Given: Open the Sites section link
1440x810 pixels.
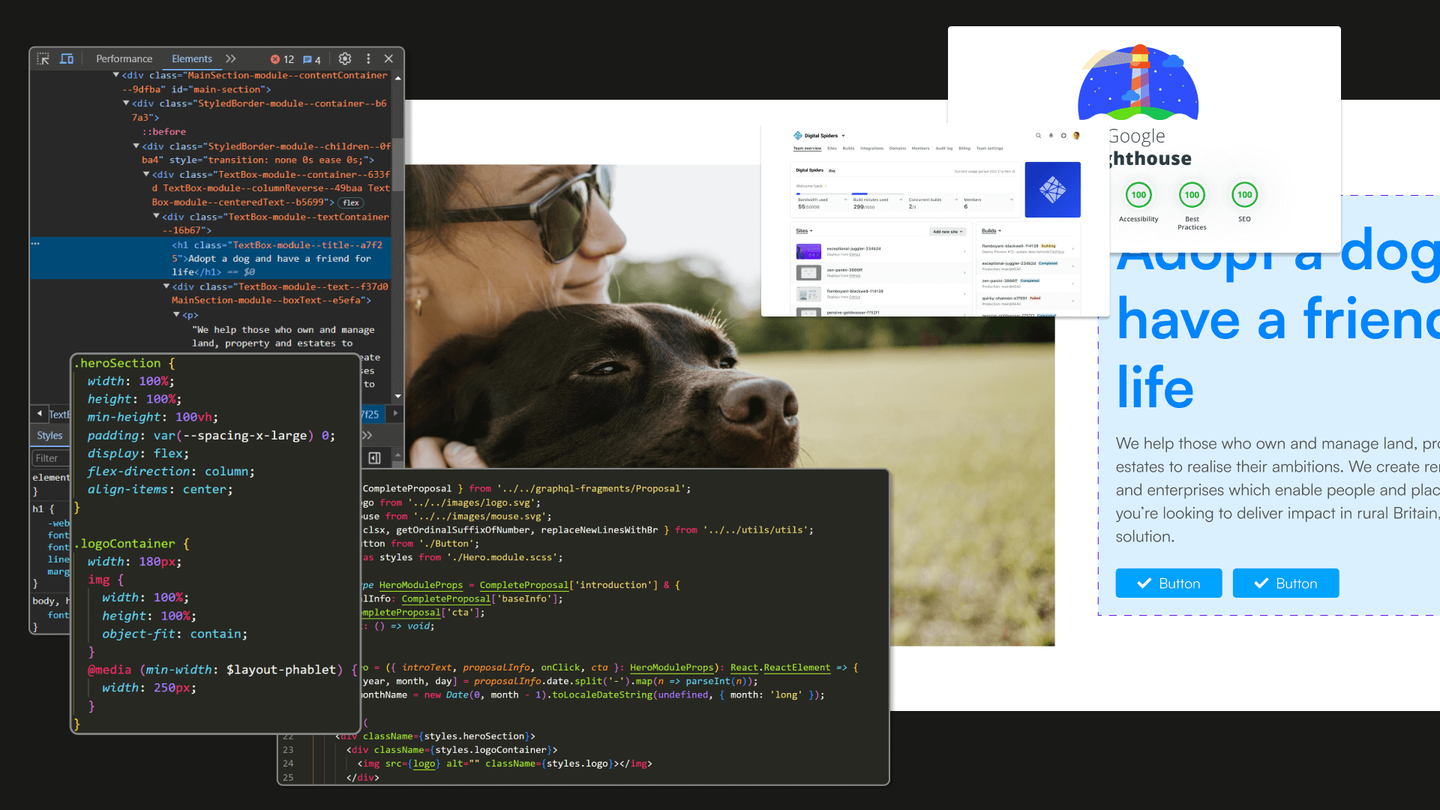Looking at the screenshot, I should tap(802, 231).
